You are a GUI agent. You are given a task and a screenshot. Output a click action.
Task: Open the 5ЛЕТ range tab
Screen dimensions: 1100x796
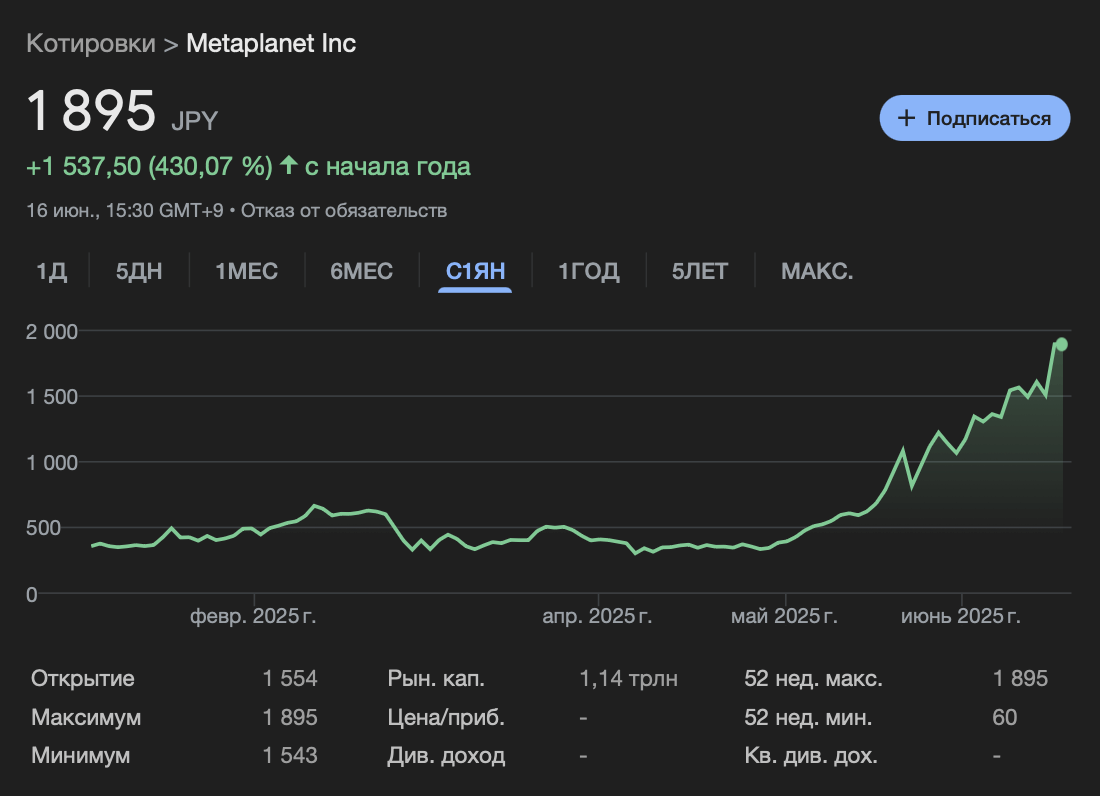tap(699, 271)
